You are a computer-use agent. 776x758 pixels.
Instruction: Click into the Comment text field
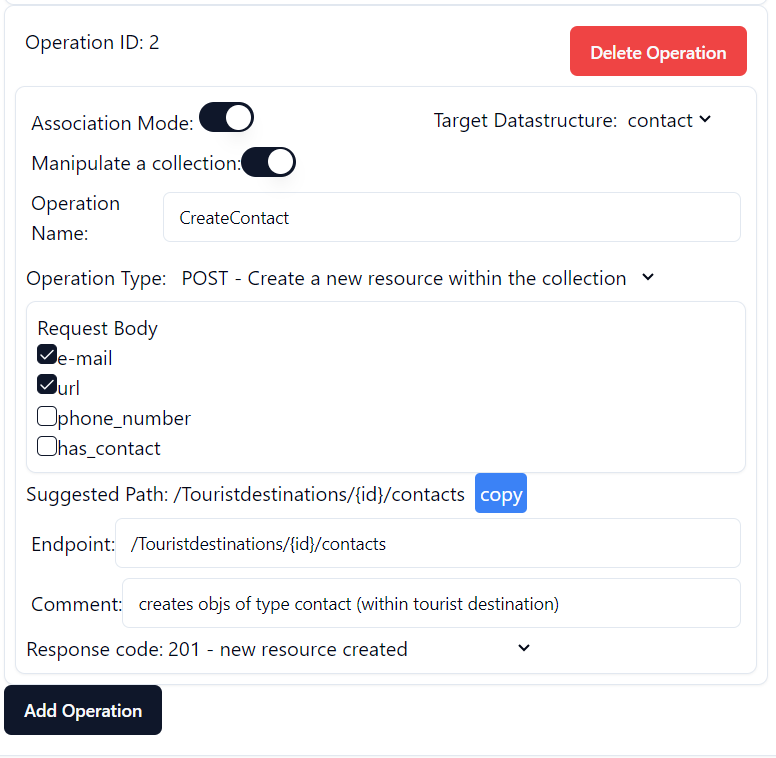point(431,603)
